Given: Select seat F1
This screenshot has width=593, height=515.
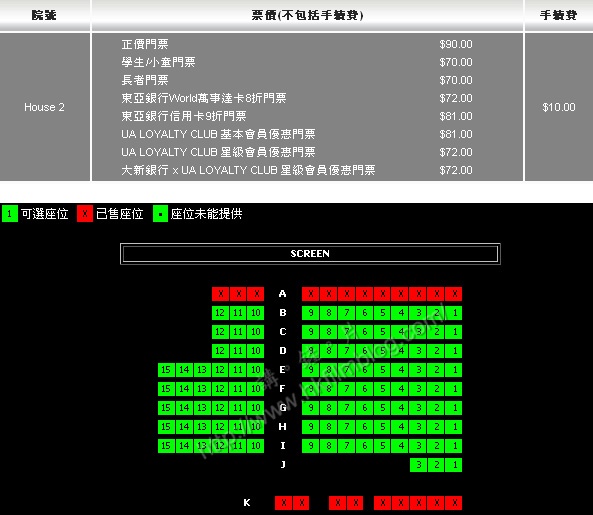Looking at the screenshot, I should point(455,389).
